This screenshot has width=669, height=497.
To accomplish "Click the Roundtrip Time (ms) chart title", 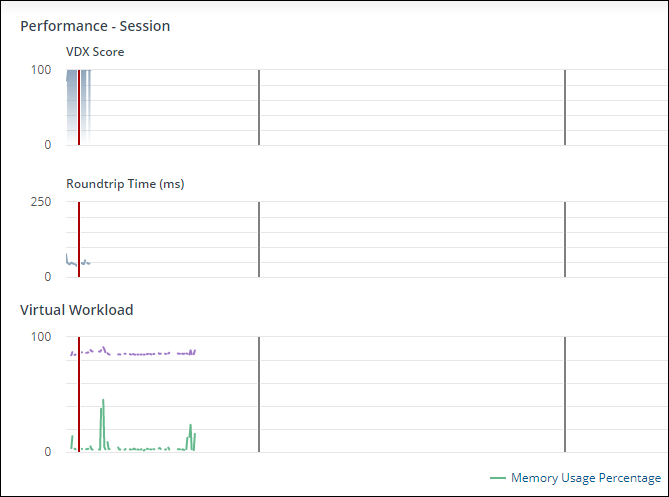I will 125,184.
